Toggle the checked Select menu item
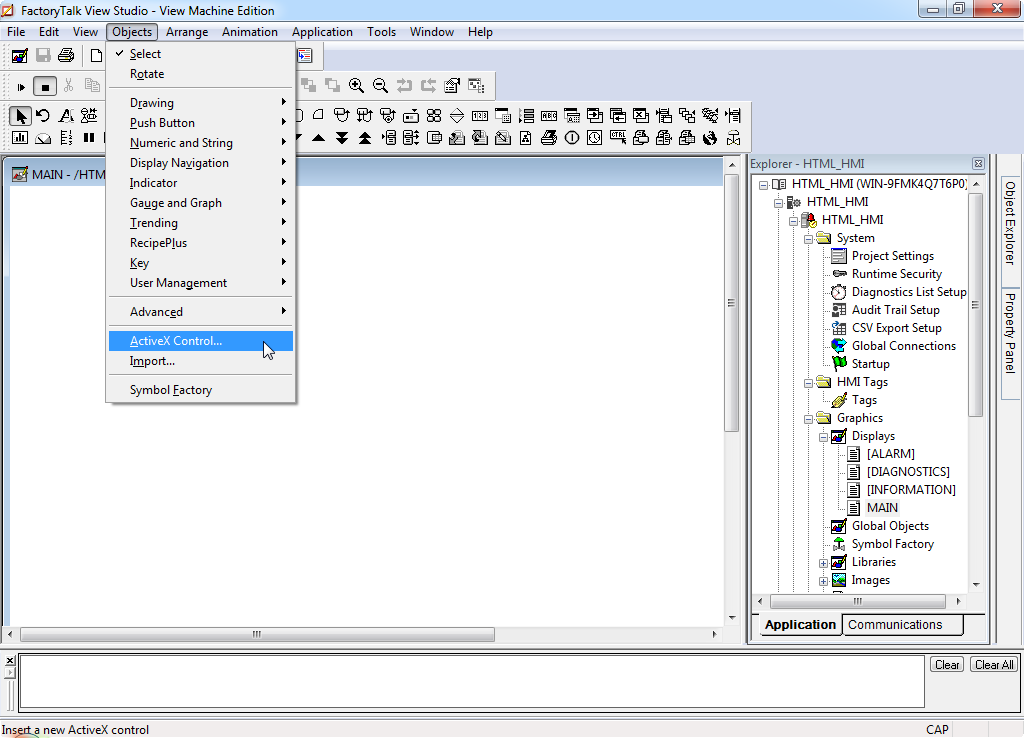The height and width of the screenshot is (738, 1024). tap(200, 54)
